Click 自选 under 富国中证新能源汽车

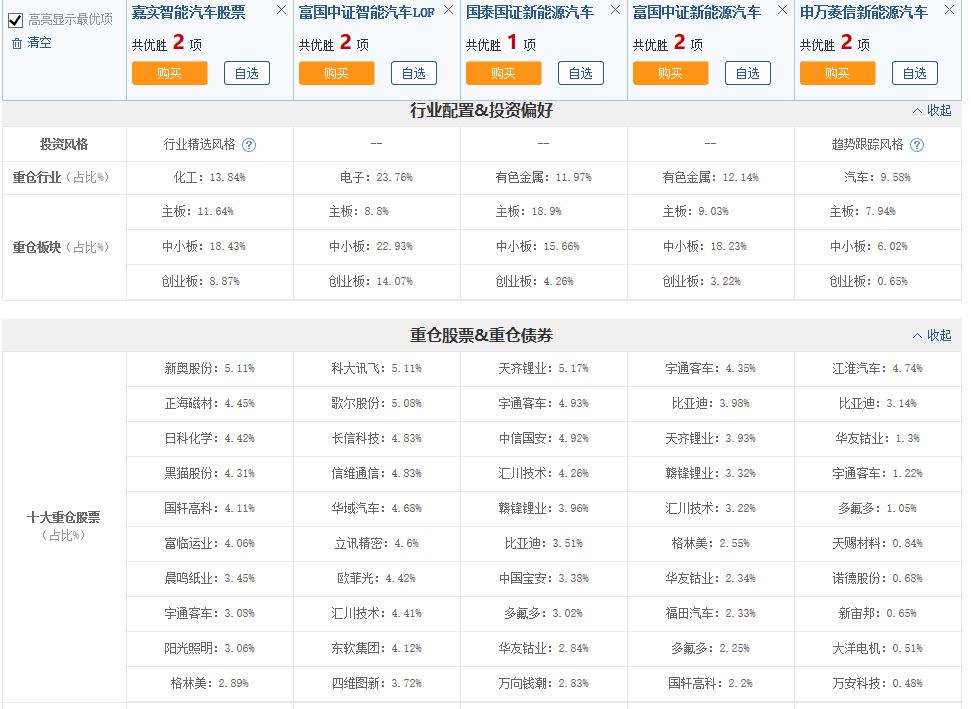pos(747,73)
